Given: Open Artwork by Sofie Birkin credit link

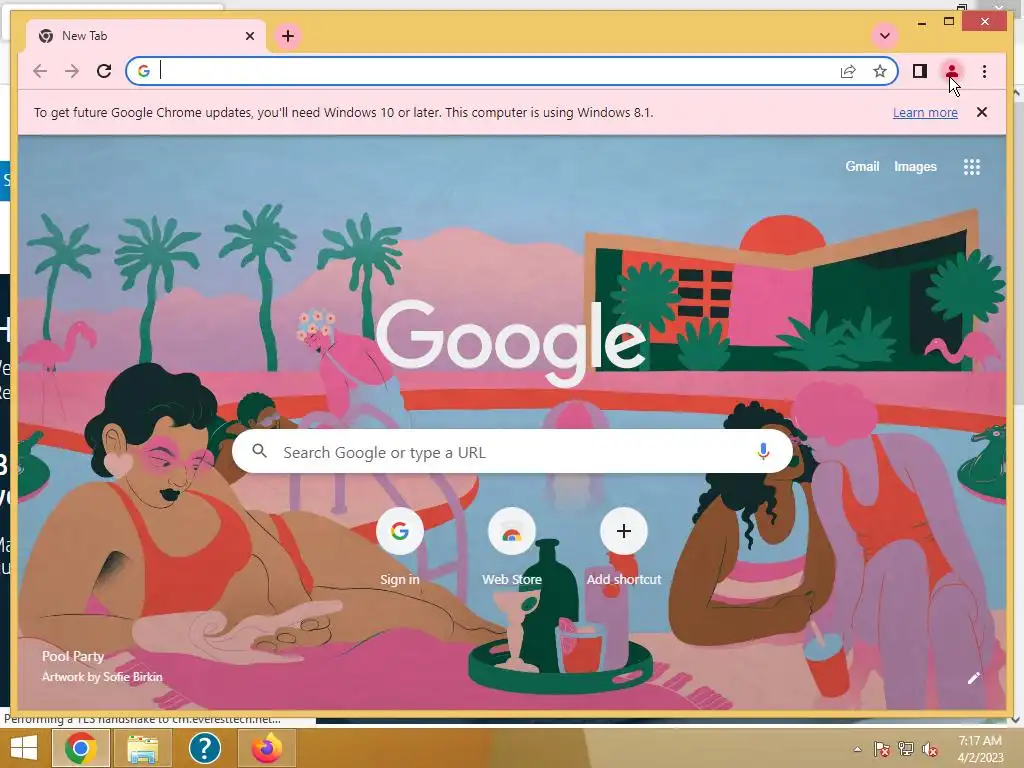Looking at the screenshot, I should (x=102, y=677).
